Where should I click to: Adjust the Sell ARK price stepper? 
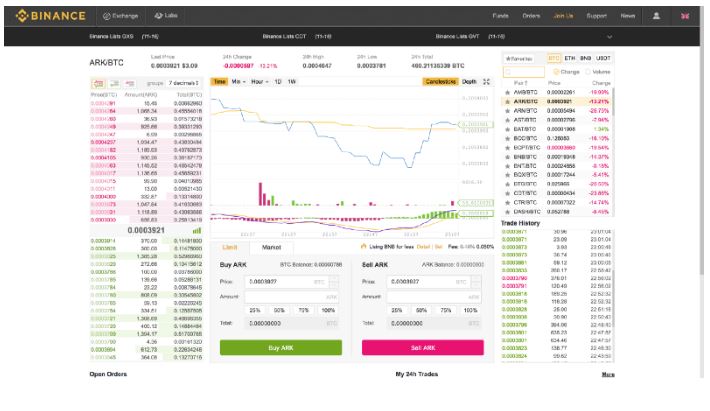click(476, 282)
